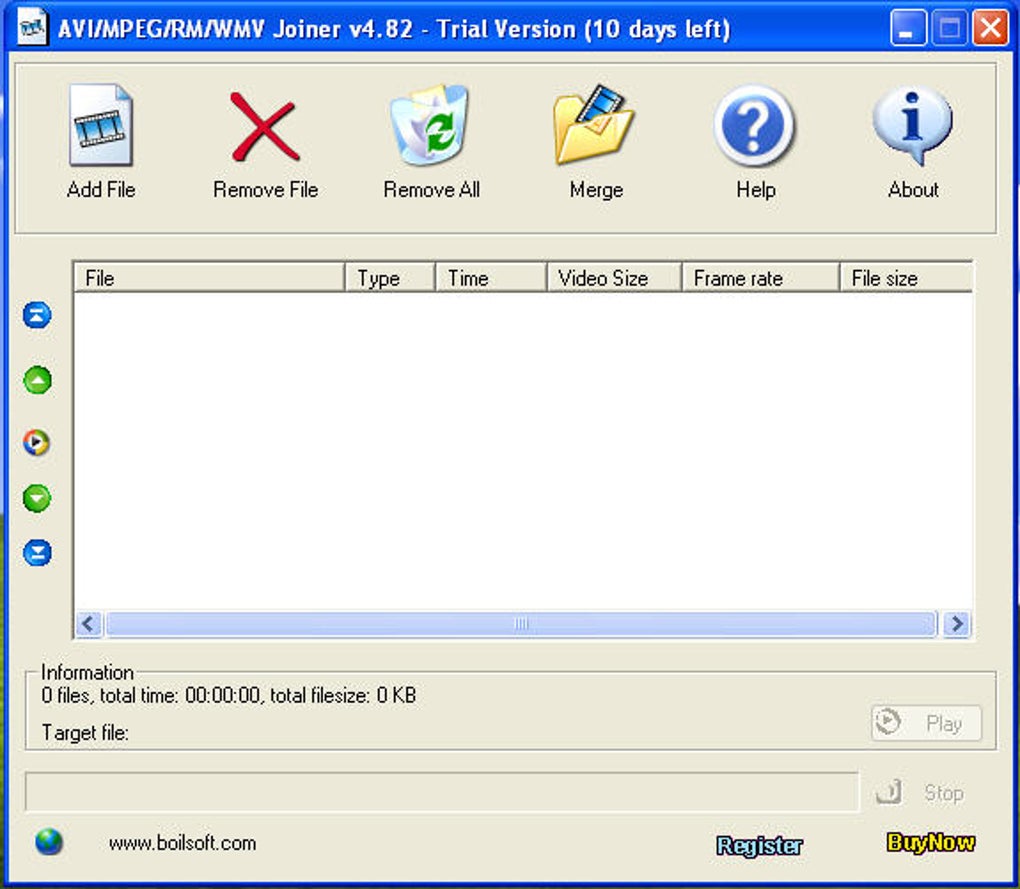Minimize the Joiner window
The width and height of the screenshot is (1020, 889).
[908, 28]
